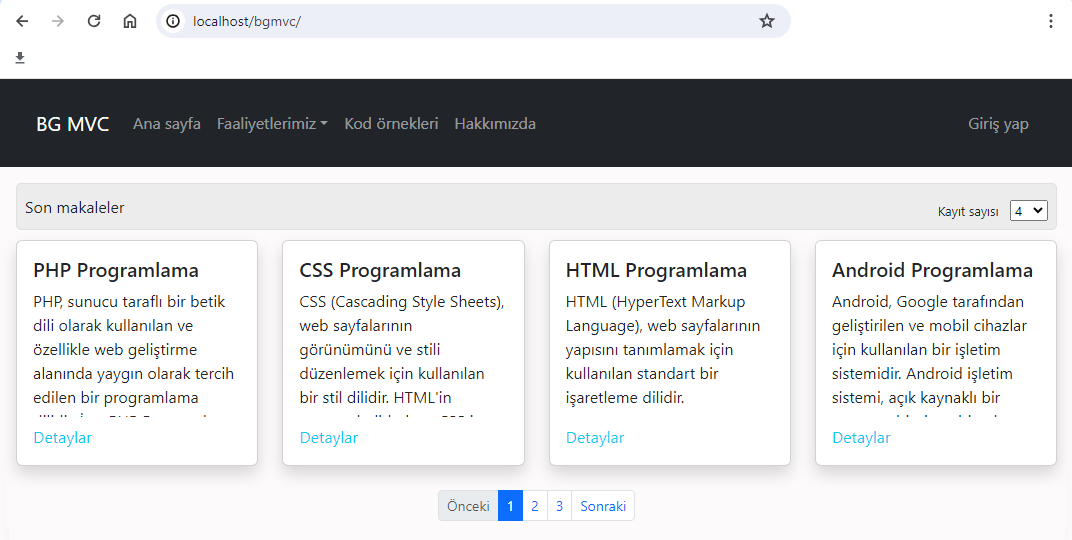This screenshot has height=540, width=1072.
Task: Click the browser forward arrow
Action: coord(58,21)
